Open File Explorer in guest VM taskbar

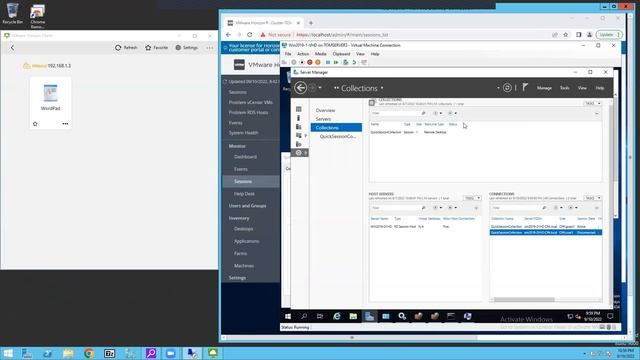coord(353,316)
